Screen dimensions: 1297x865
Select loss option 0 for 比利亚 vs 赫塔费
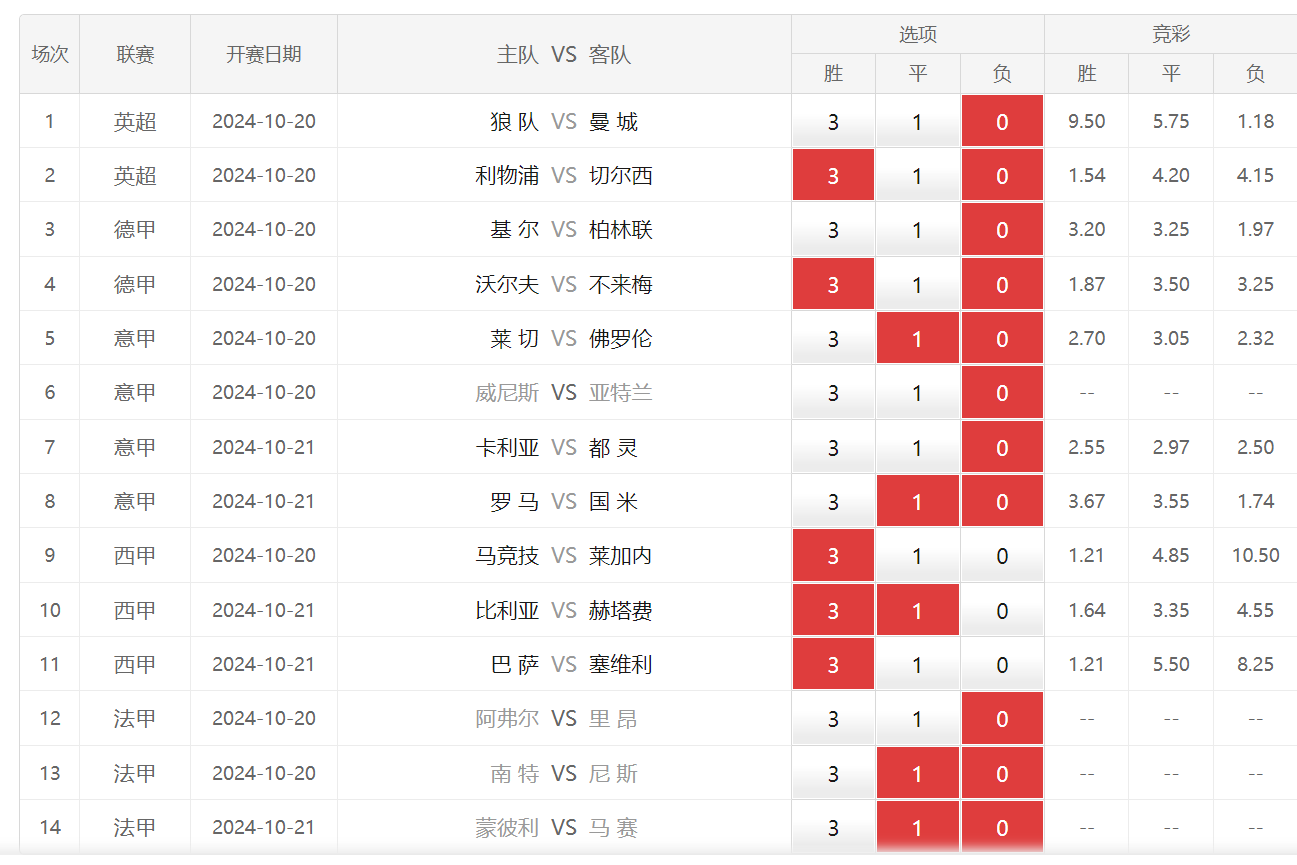point(1002,611)
